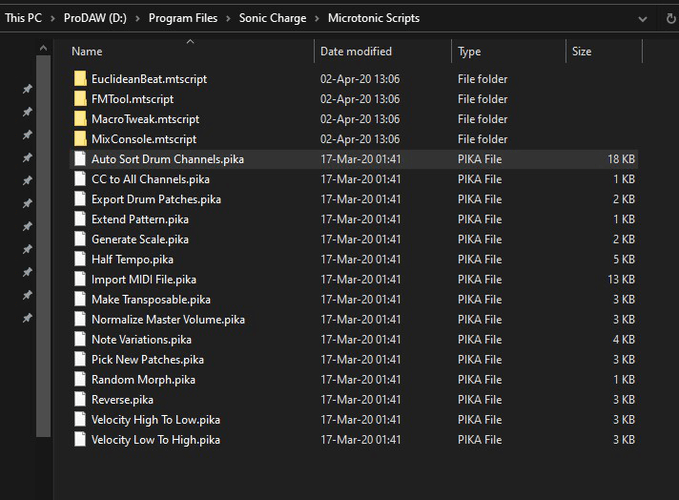Select the MacroTweak.mtscript name
This screenshot has width=679, height=500.
pos(145,119)
